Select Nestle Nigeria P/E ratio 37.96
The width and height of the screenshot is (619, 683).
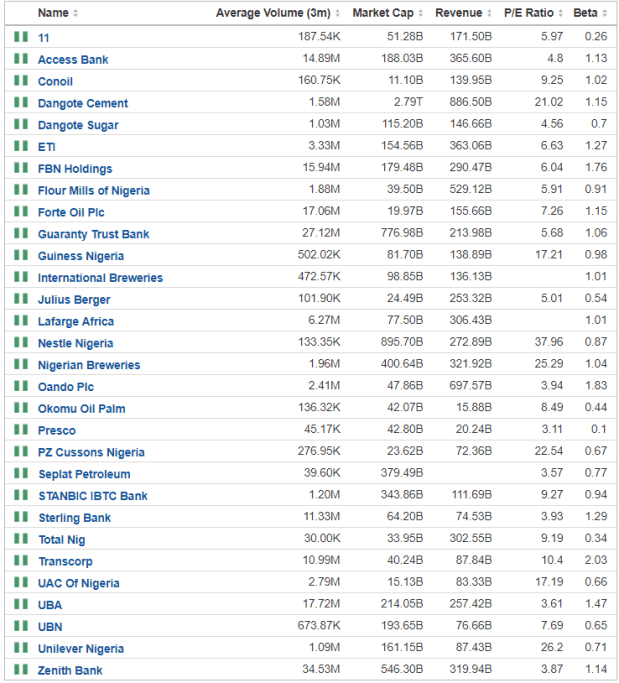(x=549, y=342)
